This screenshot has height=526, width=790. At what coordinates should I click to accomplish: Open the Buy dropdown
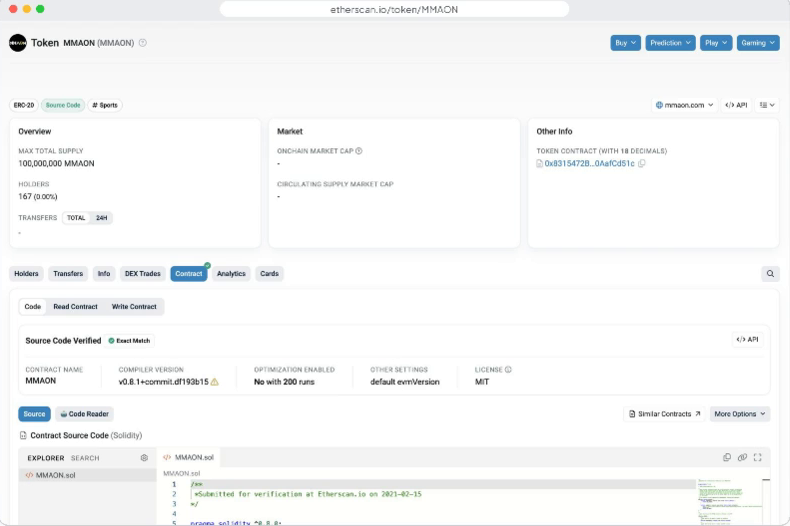[x=625, y=43]
